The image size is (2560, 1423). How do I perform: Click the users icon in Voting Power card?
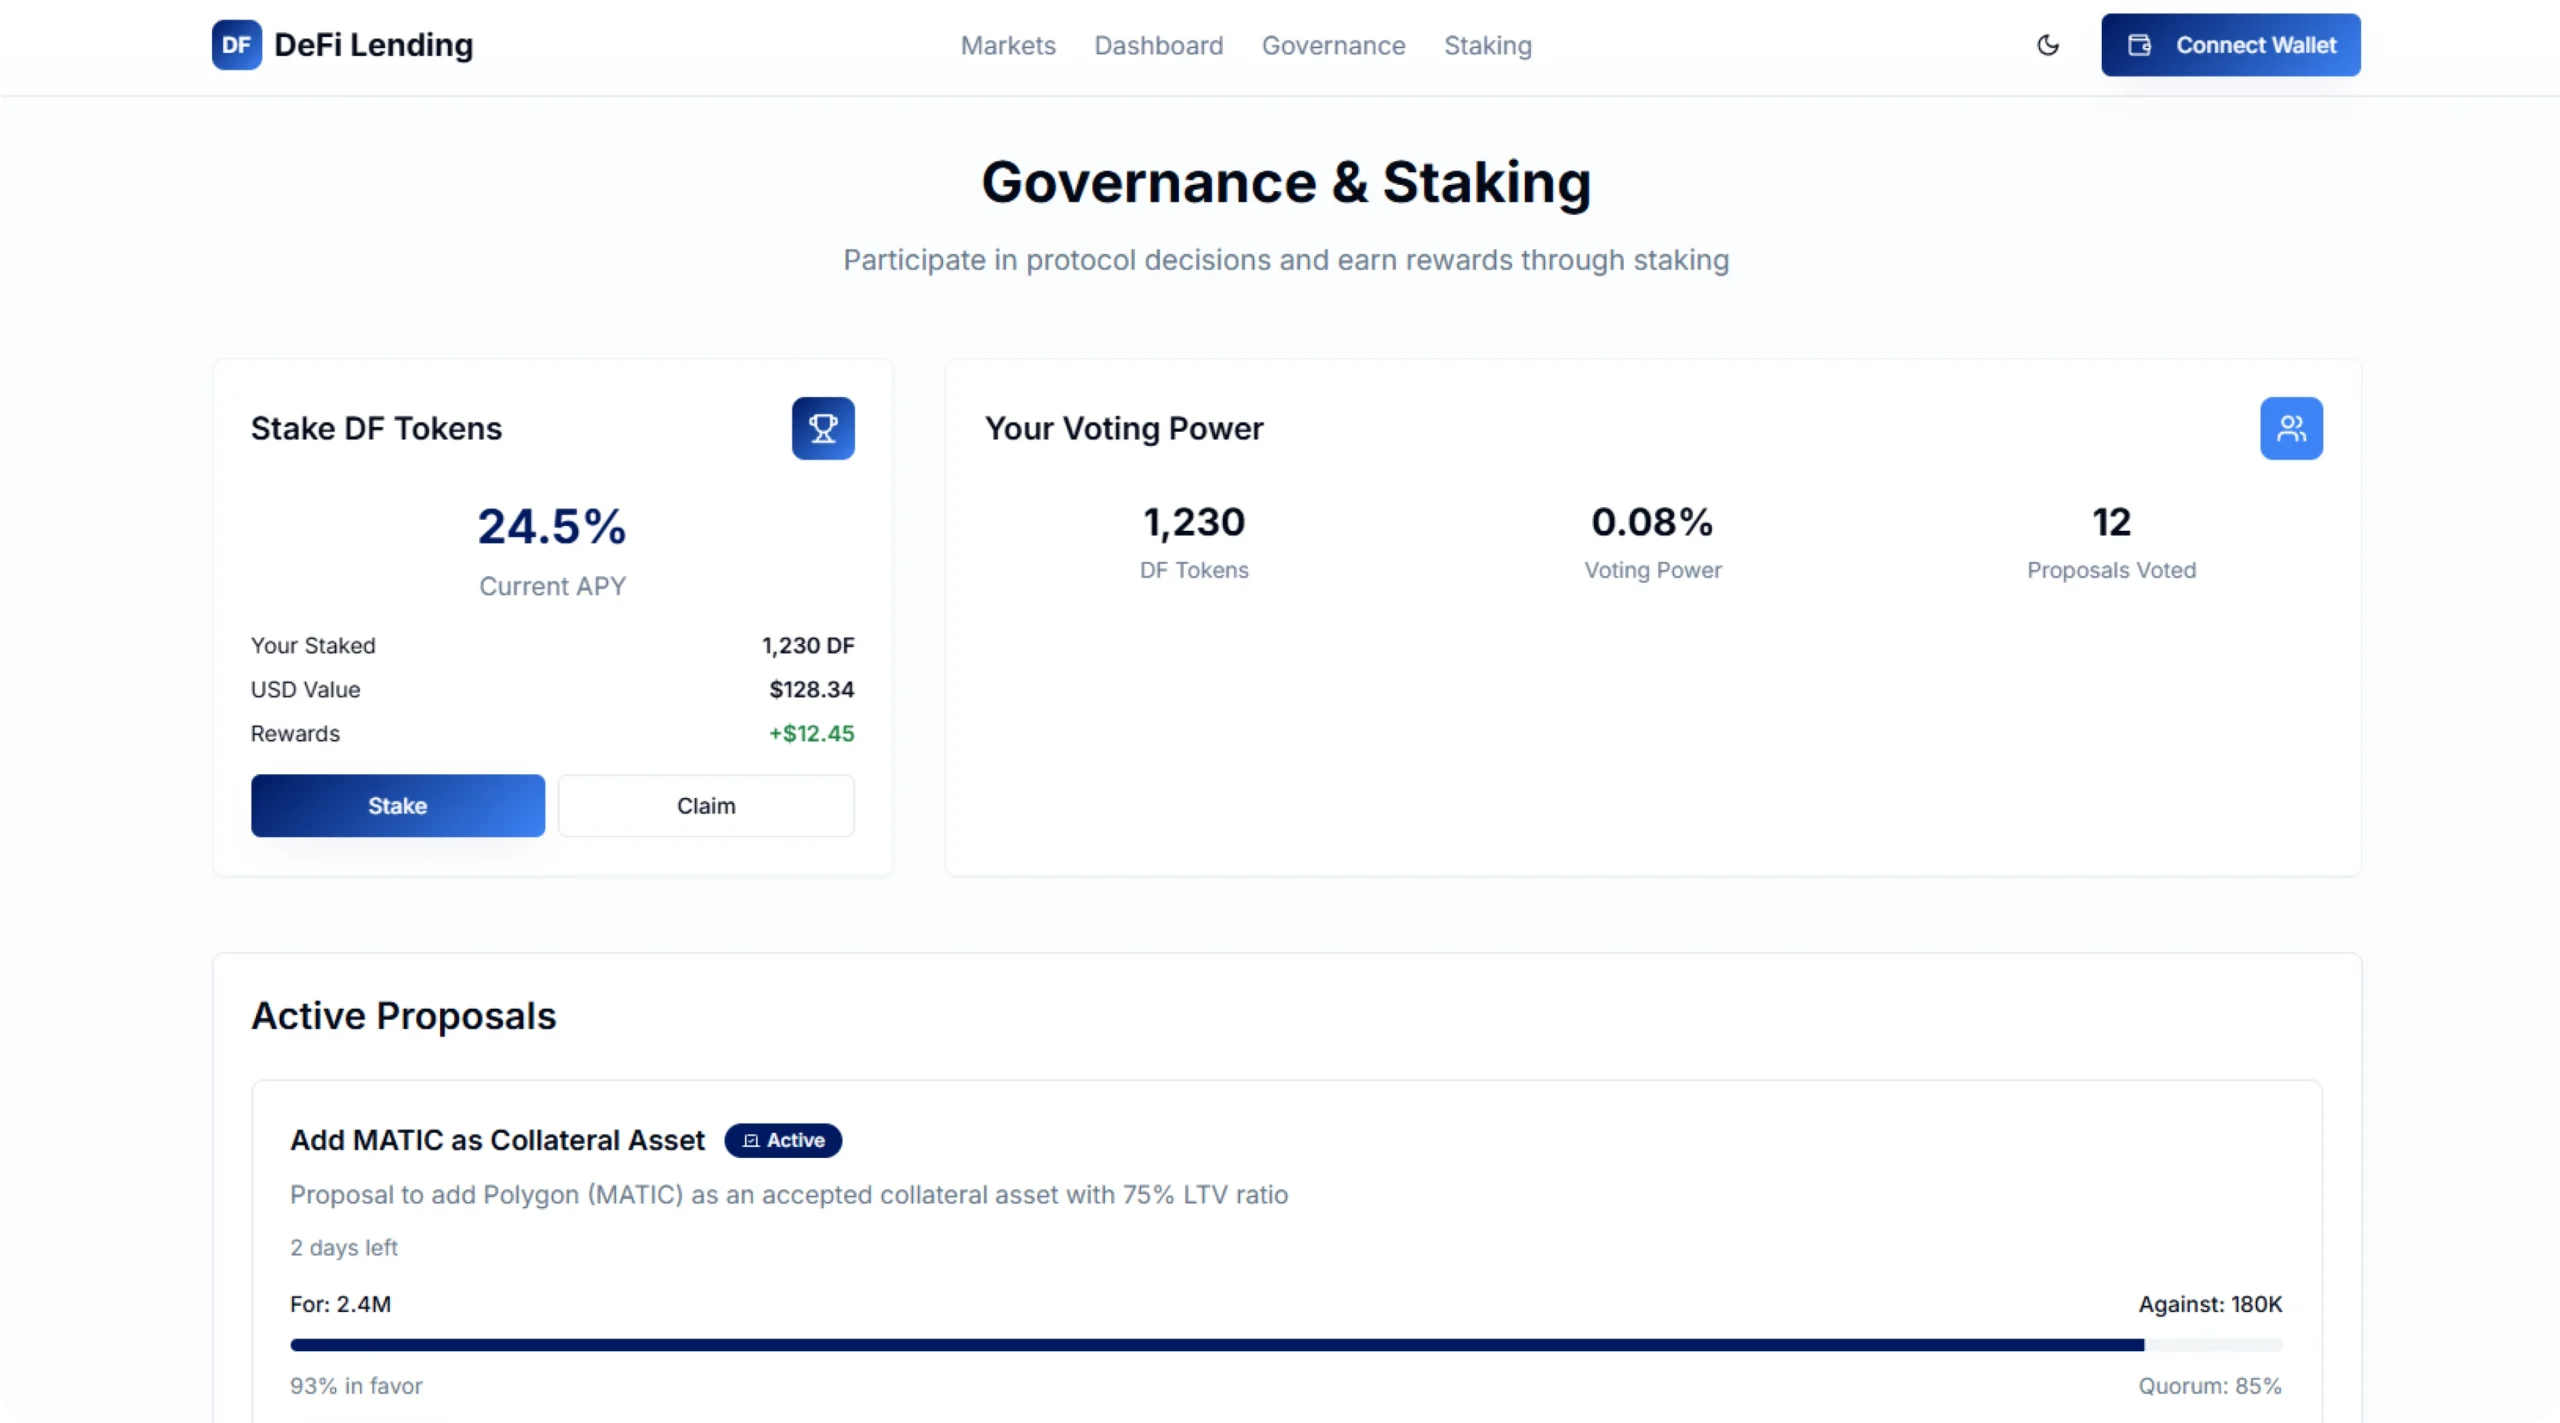coord(2290,428)
